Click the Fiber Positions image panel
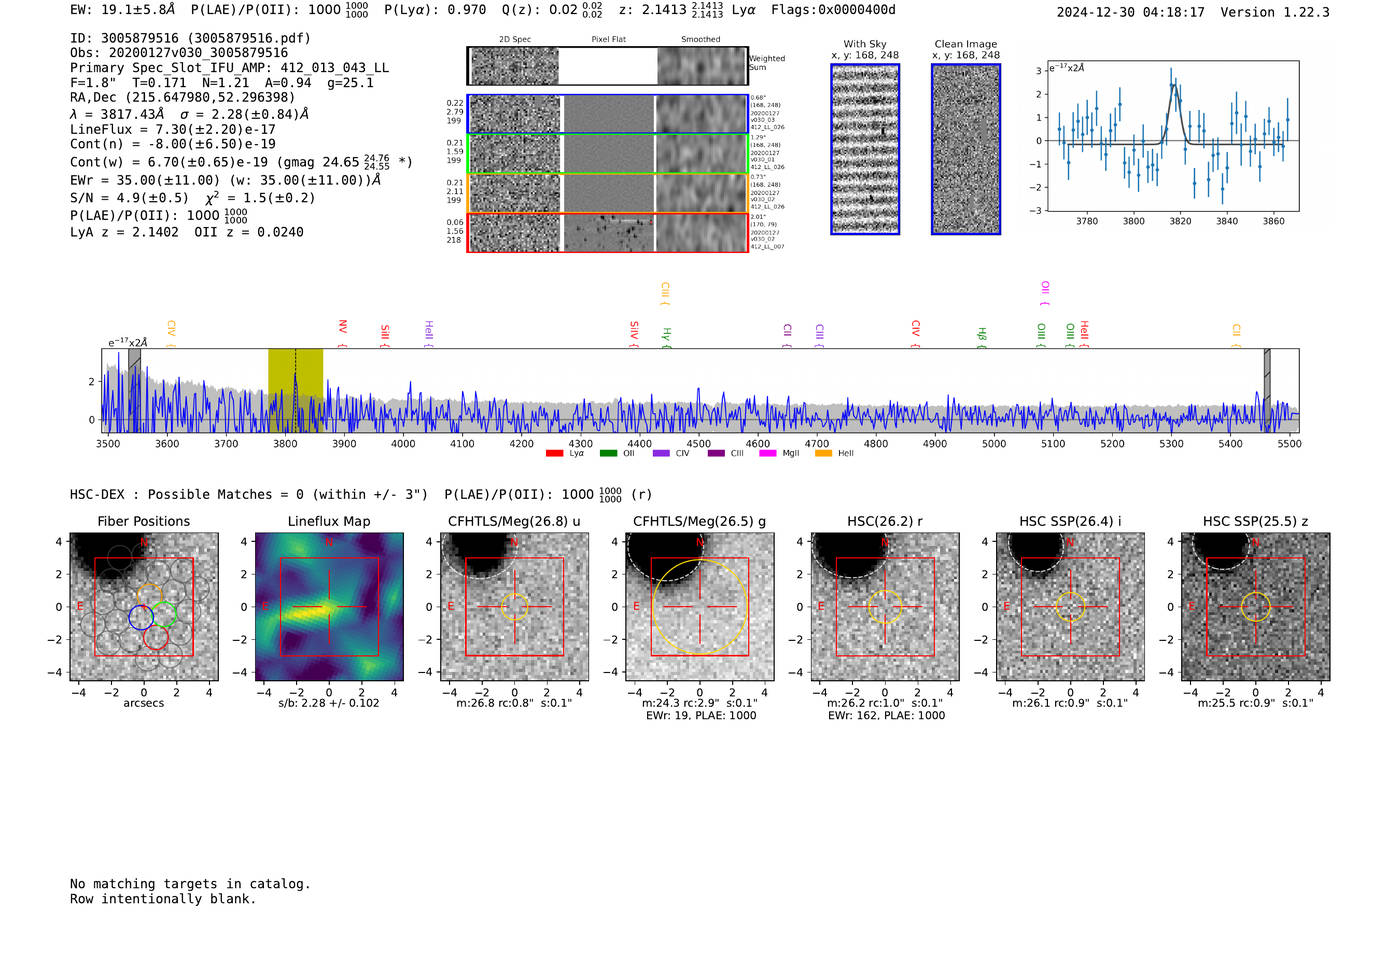1400x953 pixels. [x=144, y=606]
